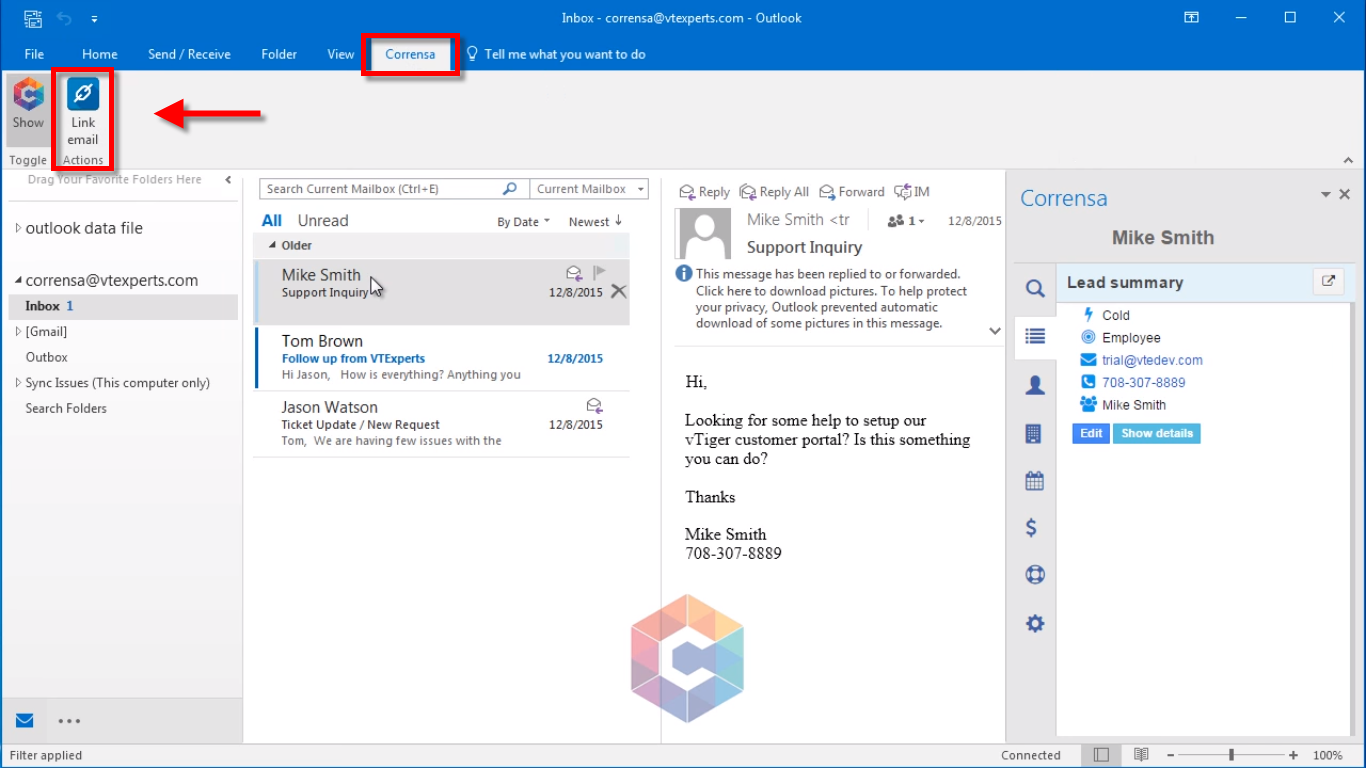
Task: Select Corrensa summary list icon
Action: 1035,337
